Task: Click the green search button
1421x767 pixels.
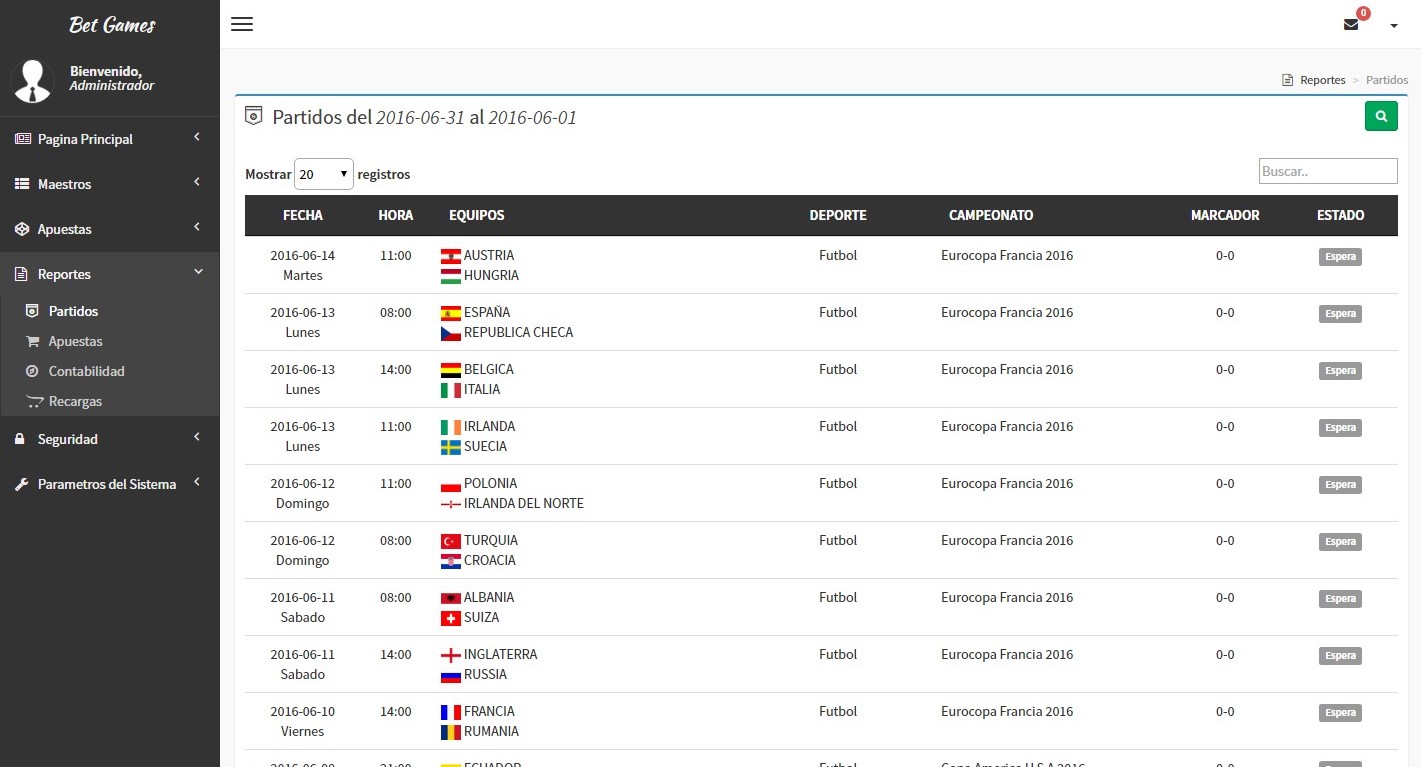Action: tap(1381, 116)
